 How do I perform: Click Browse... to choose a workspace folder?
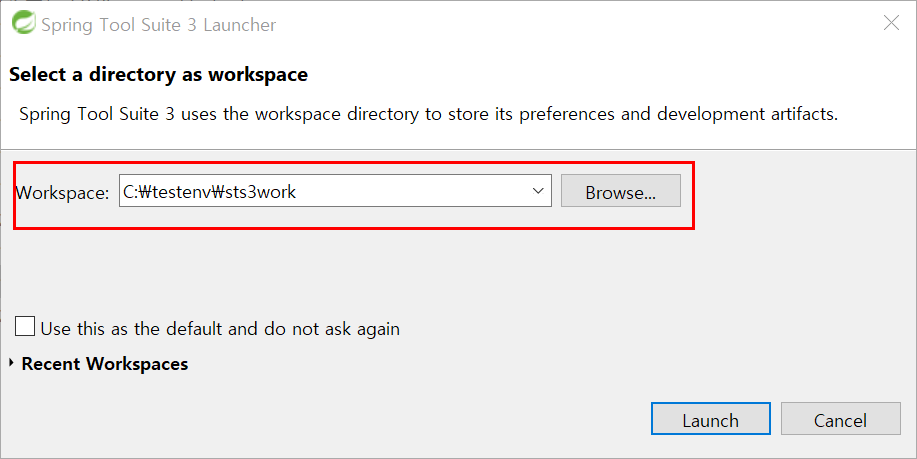[x=620, y=191]
